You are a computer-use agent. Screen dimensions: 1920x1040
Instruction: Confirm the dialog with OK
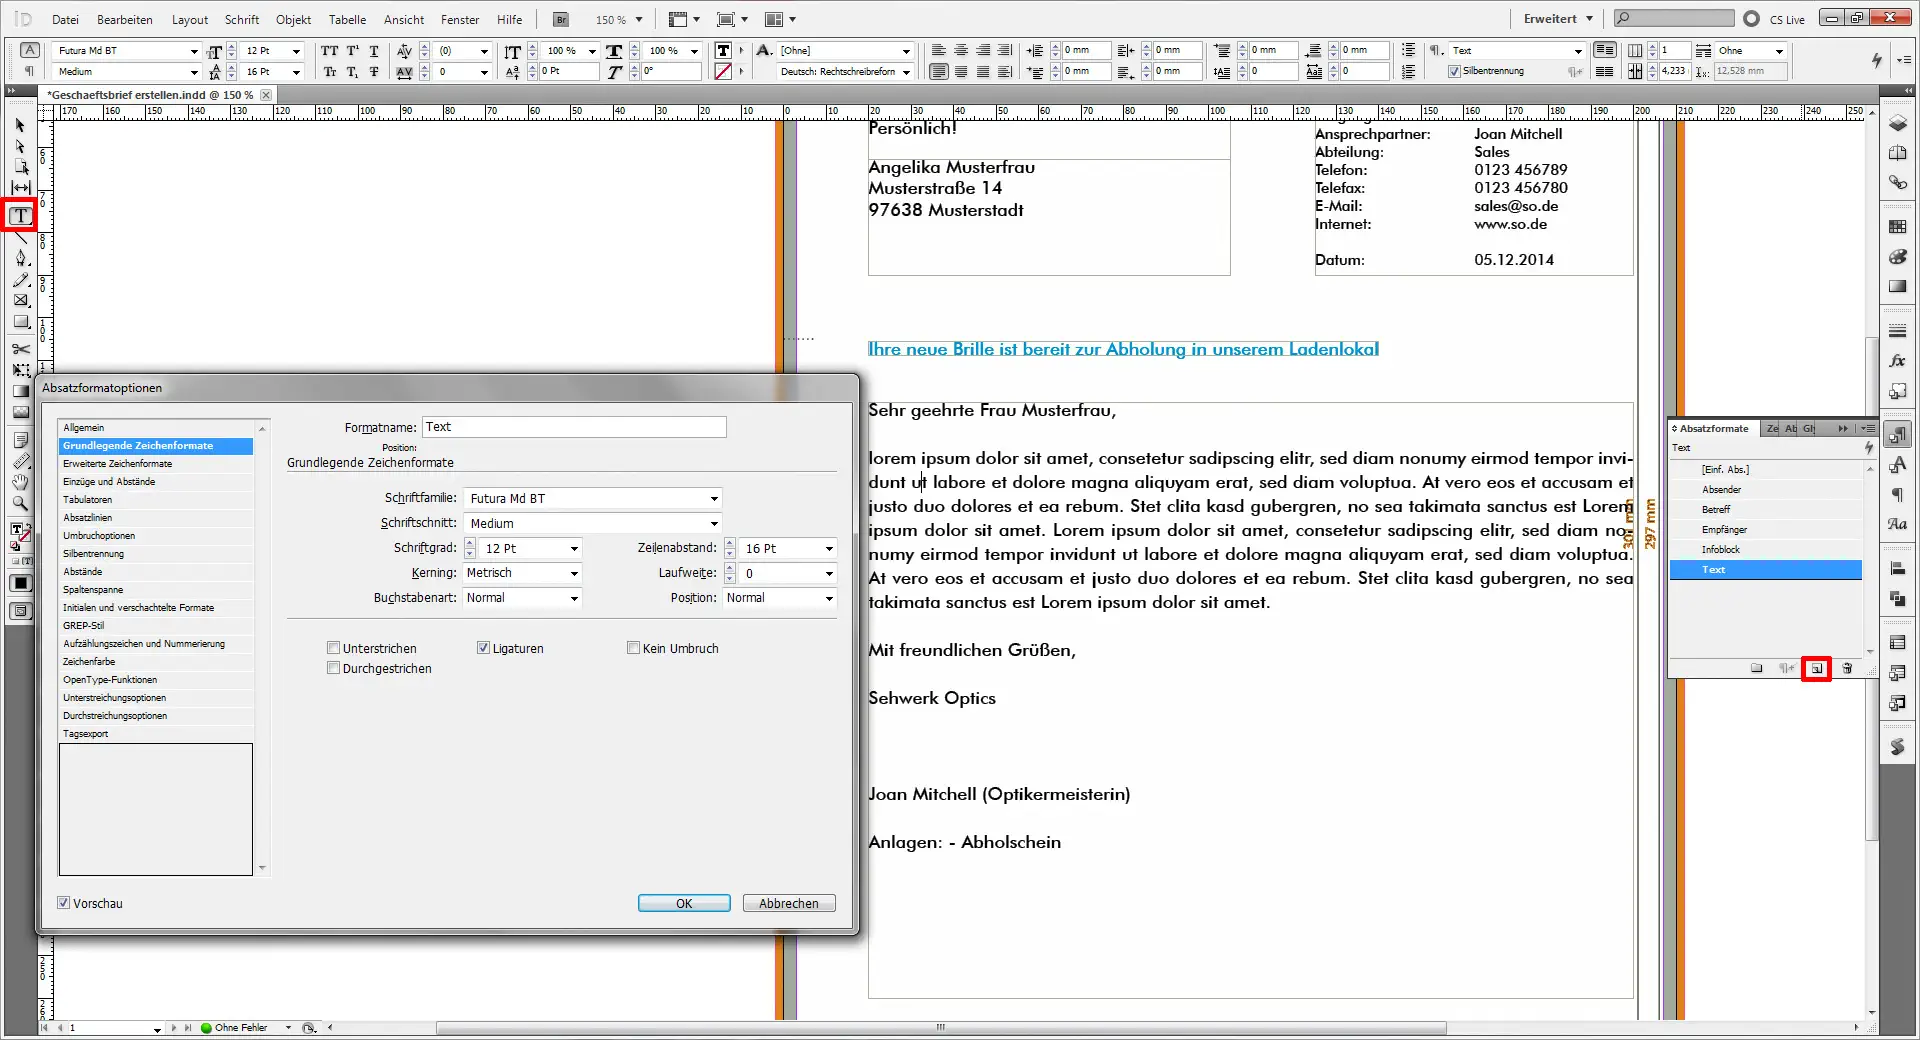[684, 903]
